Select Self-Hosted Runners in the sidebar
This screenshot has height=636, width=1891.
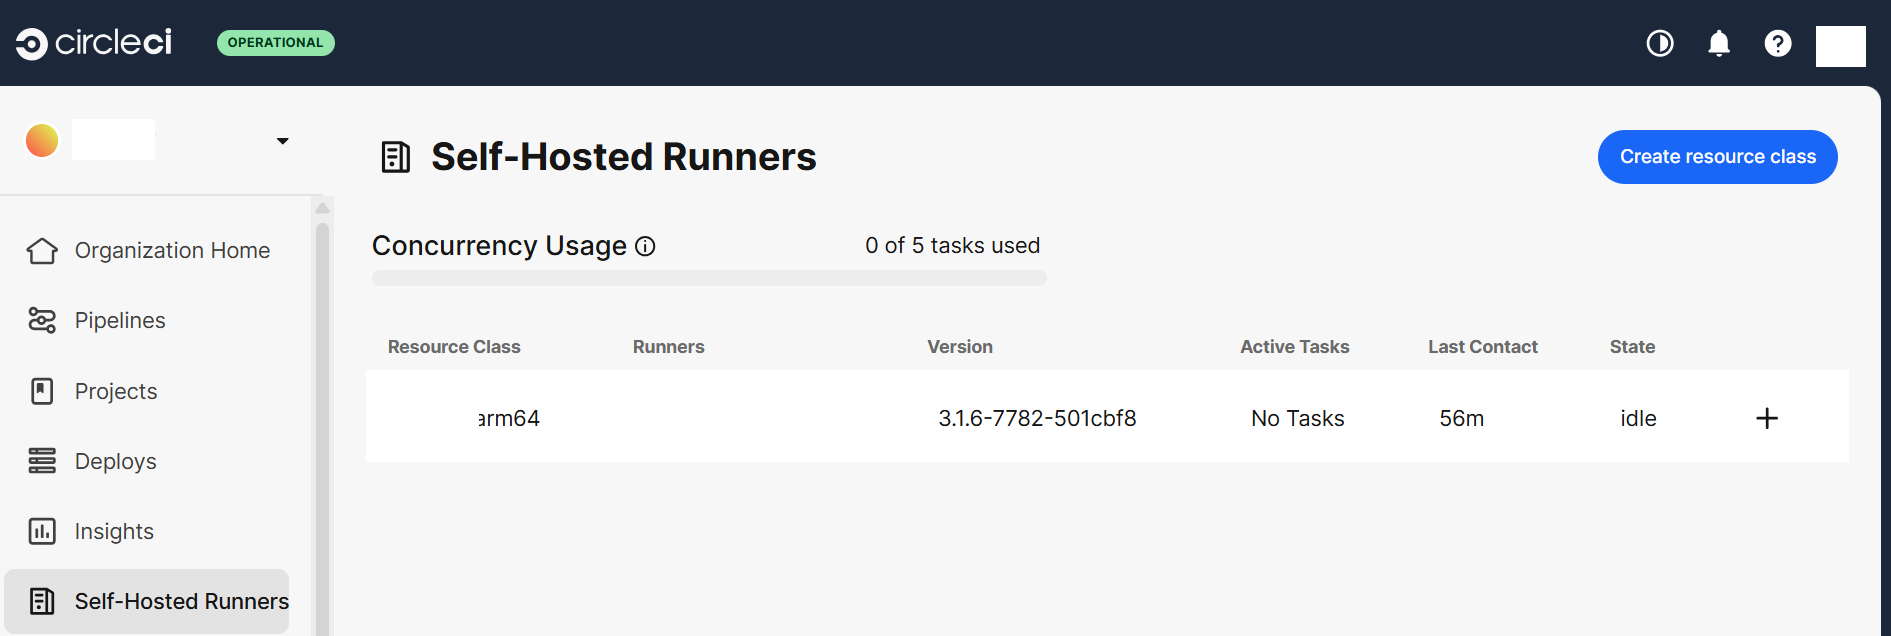click(147, 601)
